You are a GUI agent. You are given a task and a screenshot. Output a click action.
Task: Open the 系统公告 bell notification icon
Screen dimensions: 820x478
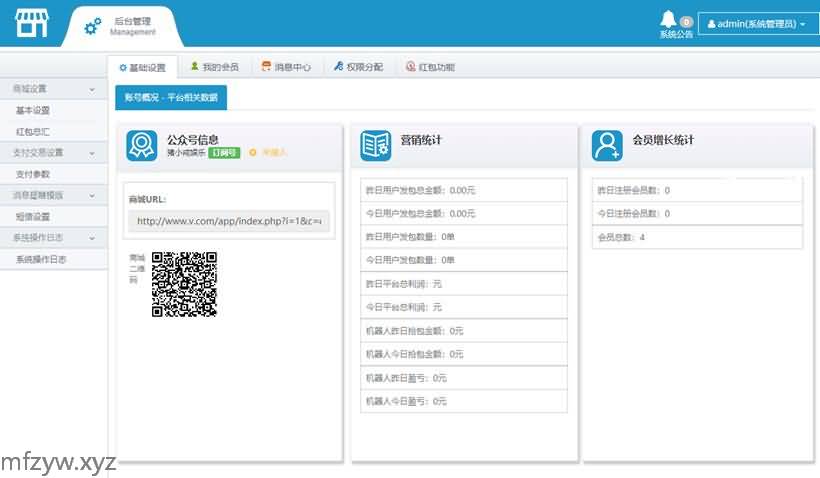click(668, 20)
